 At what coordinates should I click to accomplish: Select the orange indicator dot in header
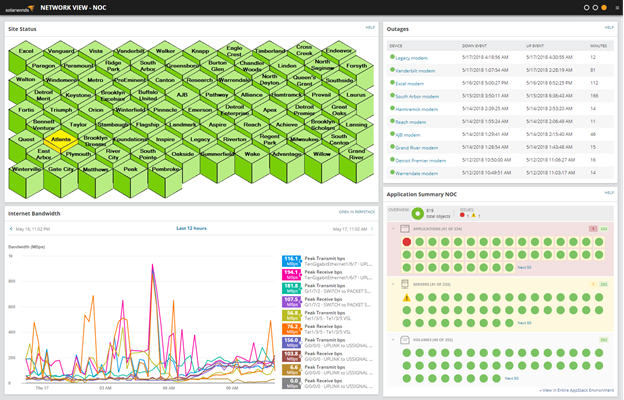604,8
